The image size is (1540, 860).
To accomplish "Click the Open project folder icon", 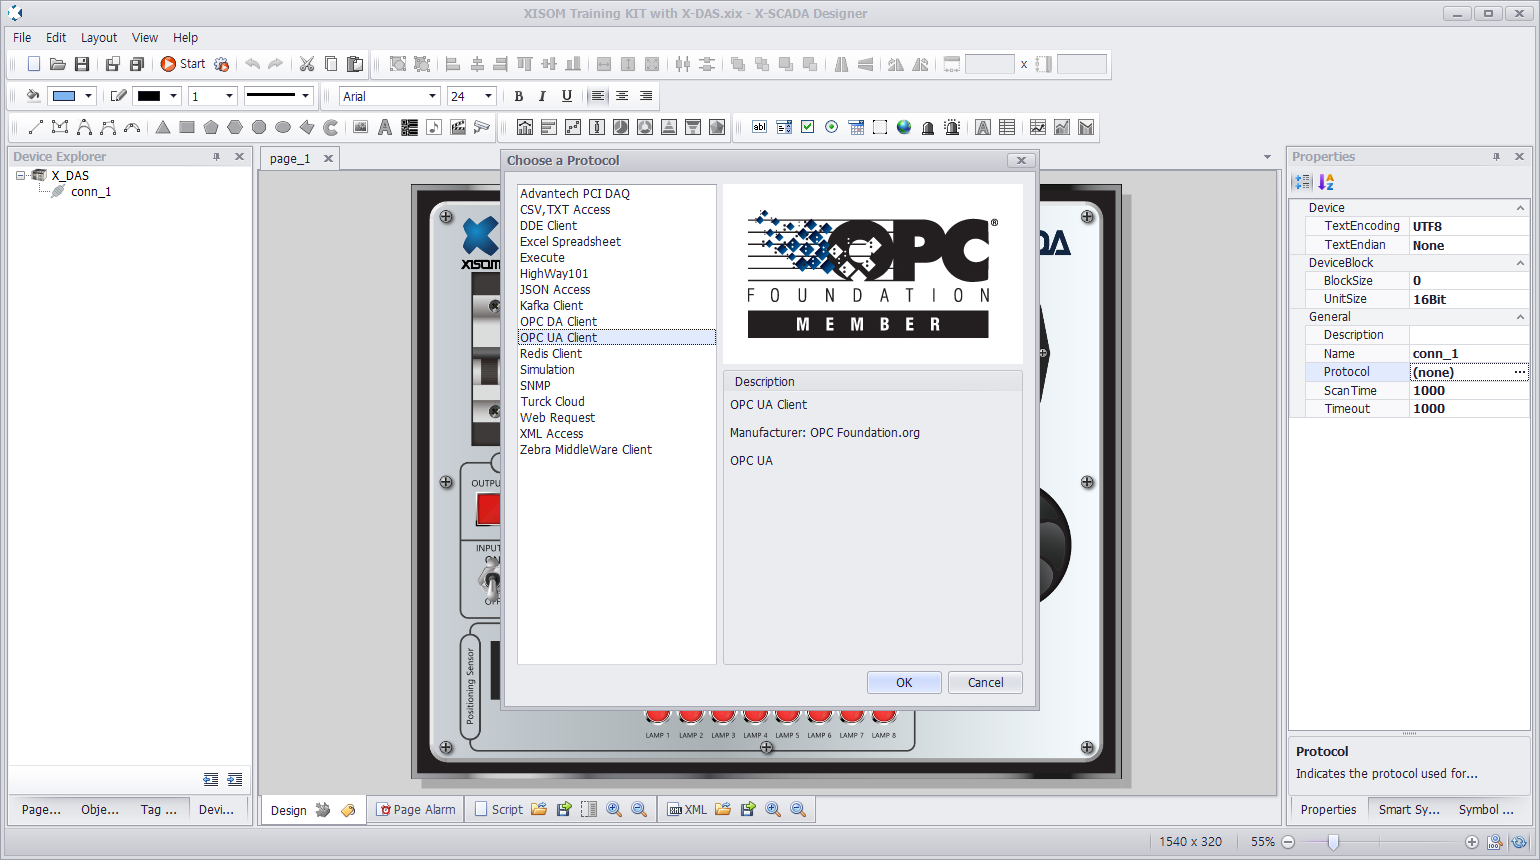I will coord(58,64).
